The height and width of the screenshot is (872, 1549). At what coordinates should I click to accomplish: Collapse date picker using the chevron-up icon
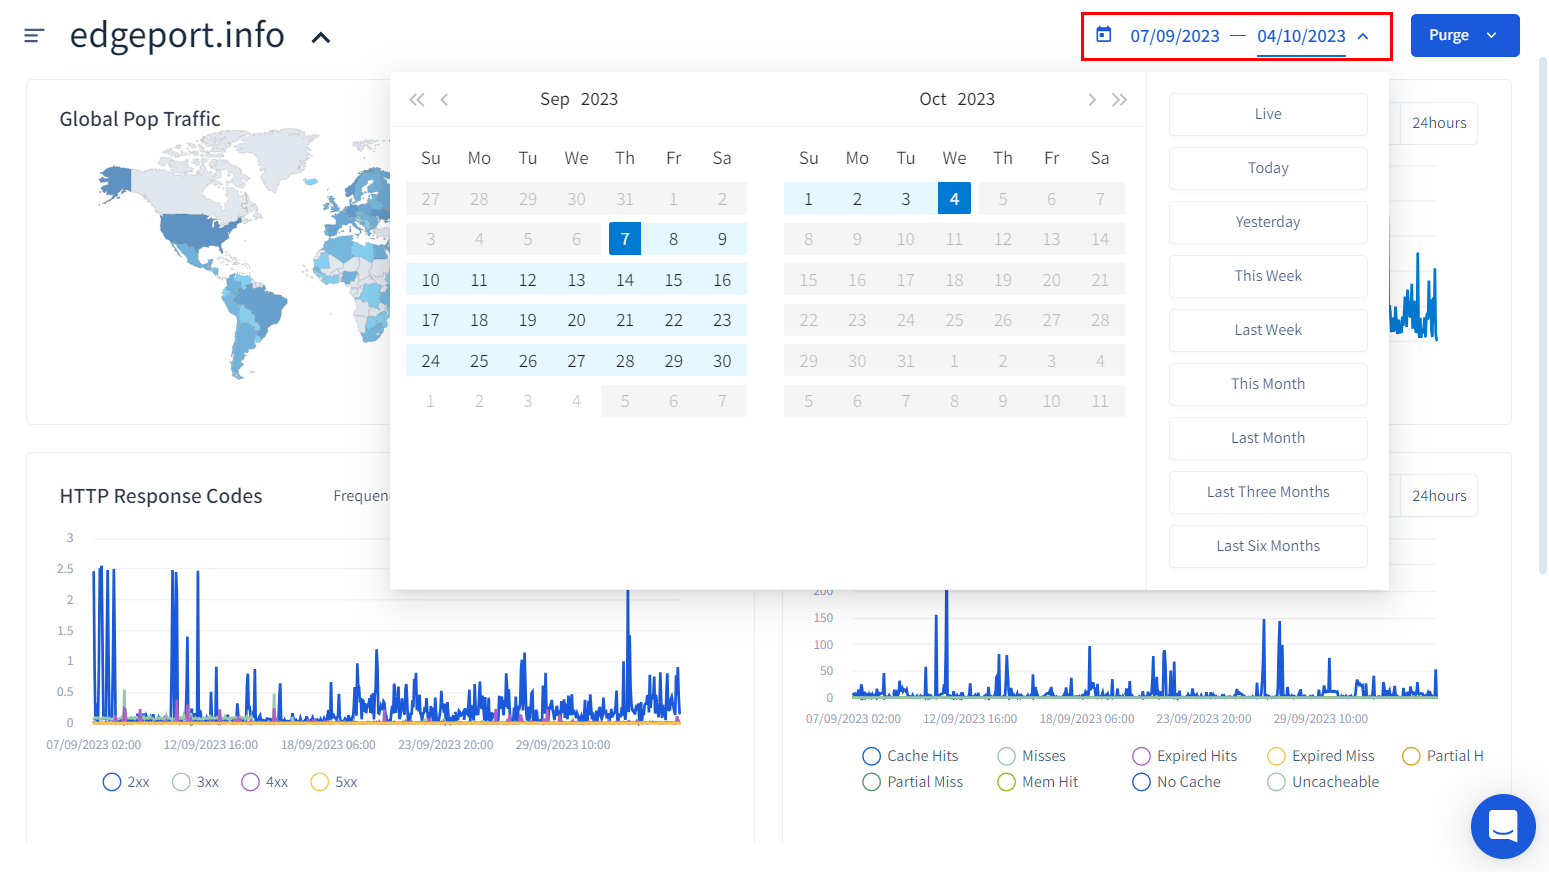point(1363,36)
